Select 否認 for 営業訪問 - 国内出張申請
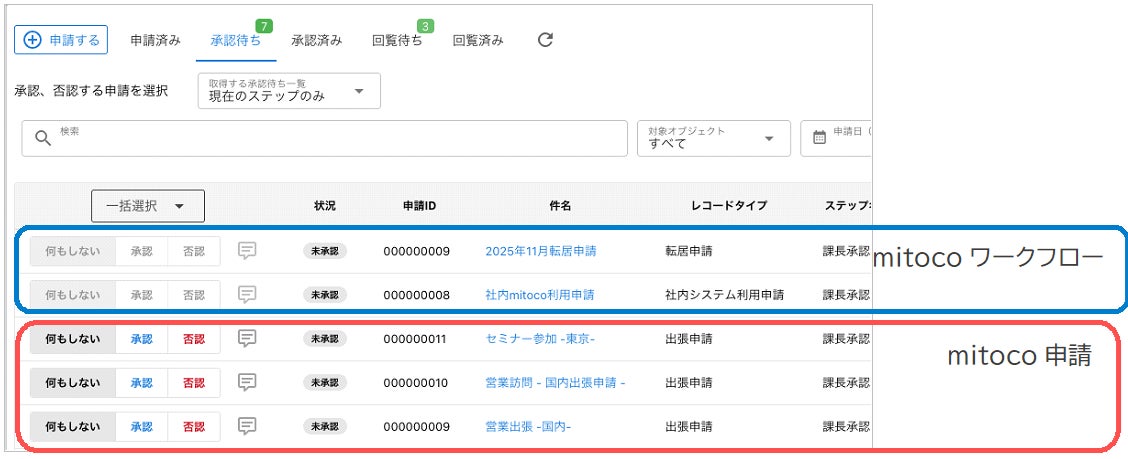The width and height of the screenshot is (1128, 459). [x=194, y=383]
